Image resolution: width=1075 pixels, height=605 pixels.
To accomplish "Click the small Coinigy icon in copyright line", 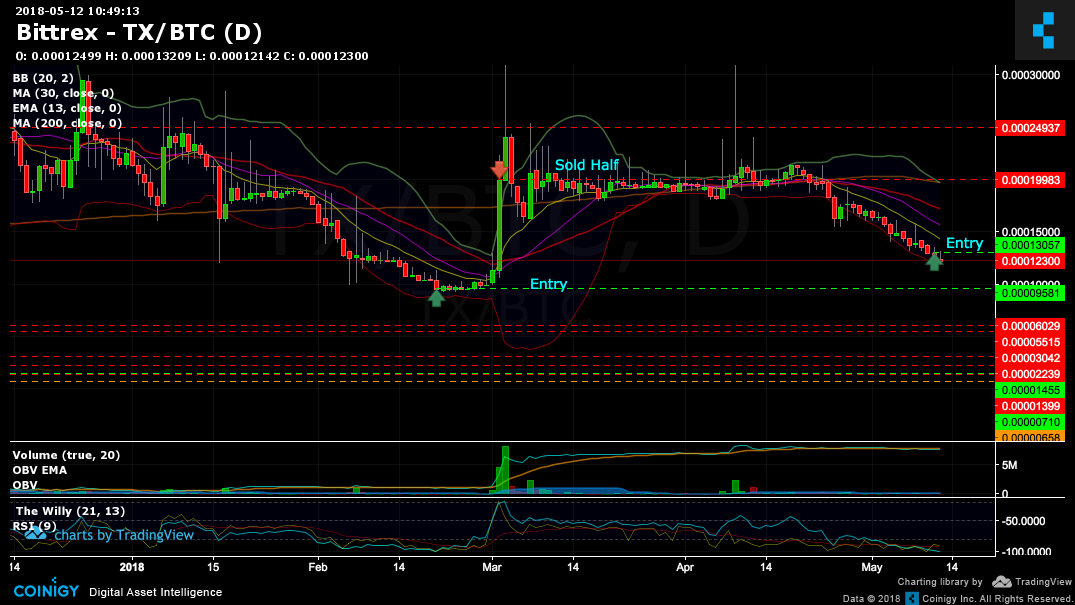I will tap(912, 597).
